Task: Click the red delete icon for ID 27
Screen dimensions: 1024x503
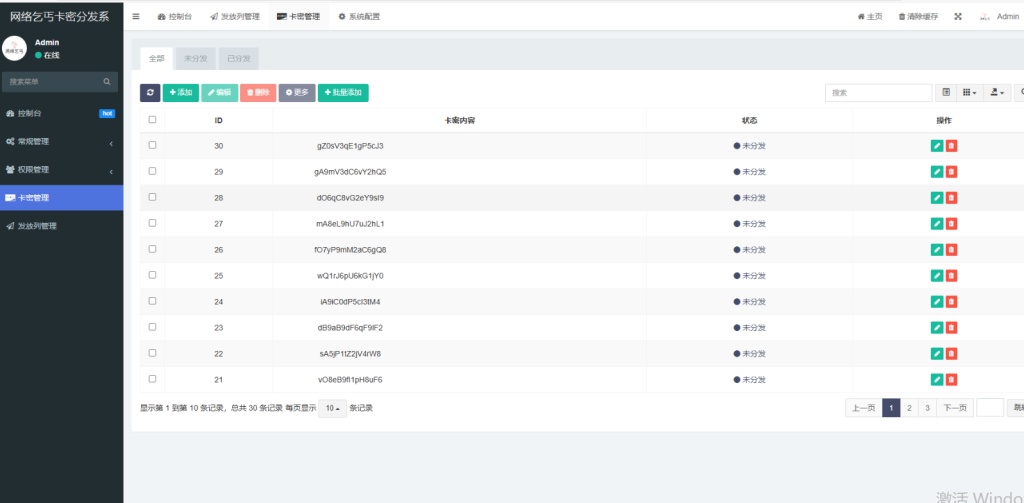Action: [951, 224]
